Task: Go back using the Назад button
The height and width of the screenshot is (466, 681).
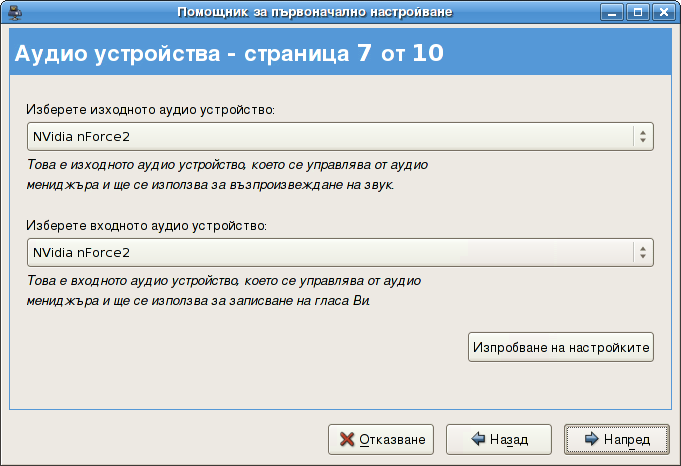Action: pyautogui.click(x=498, y=439)
